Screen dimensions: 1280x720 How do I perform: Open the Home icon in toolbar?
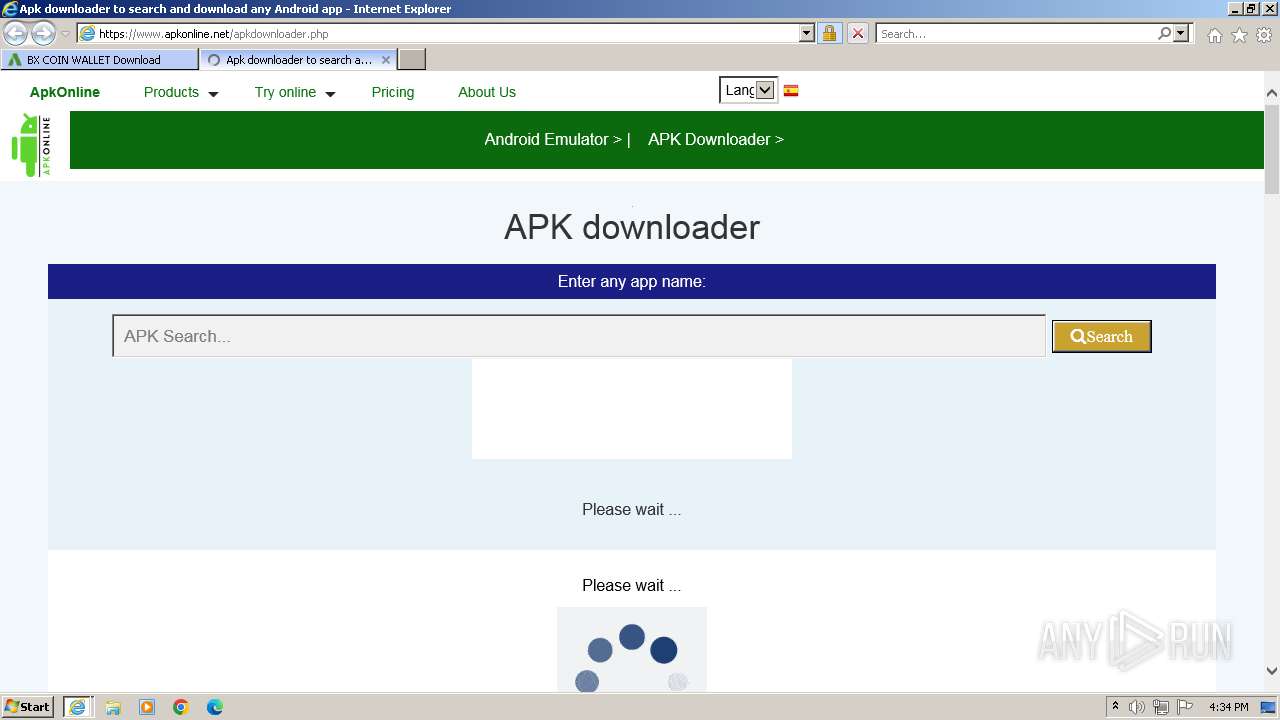1214,35
